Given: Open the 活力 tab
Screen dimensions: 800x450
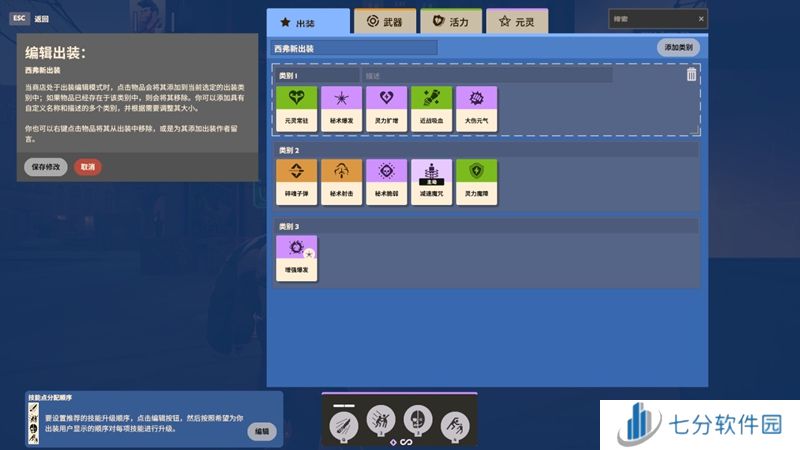Looking at the screenshot, I should pyautogui.click(x=450, y=21).
